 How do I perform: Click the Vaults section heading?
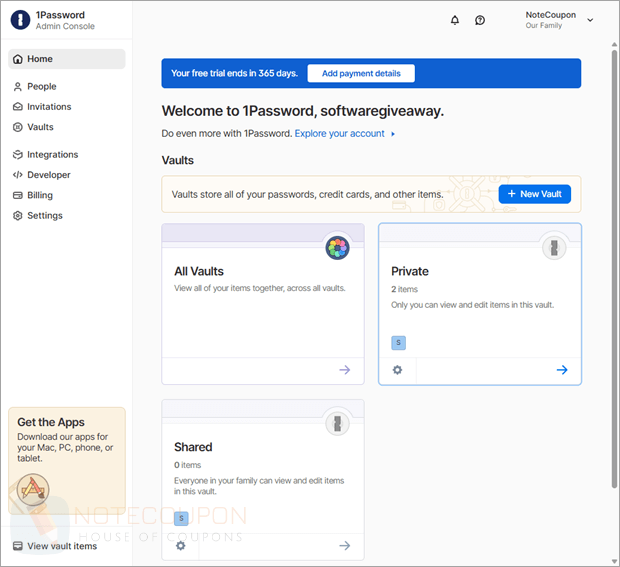pyautogui.click(x=178, y=161)
